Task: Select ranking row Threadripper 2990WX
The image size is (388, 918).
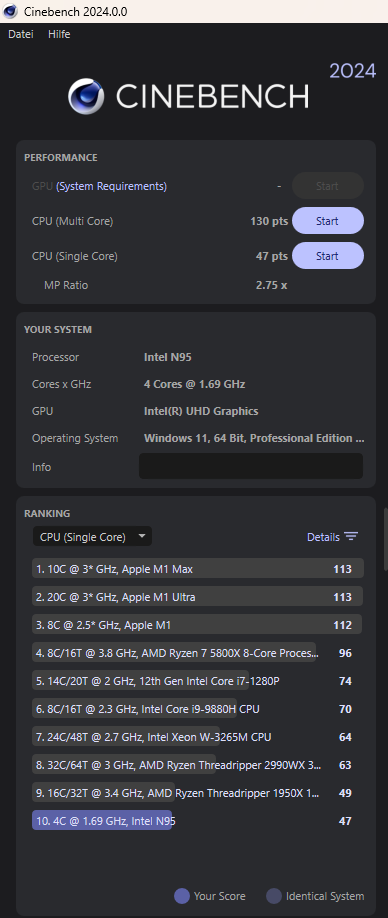Action: 198,765
